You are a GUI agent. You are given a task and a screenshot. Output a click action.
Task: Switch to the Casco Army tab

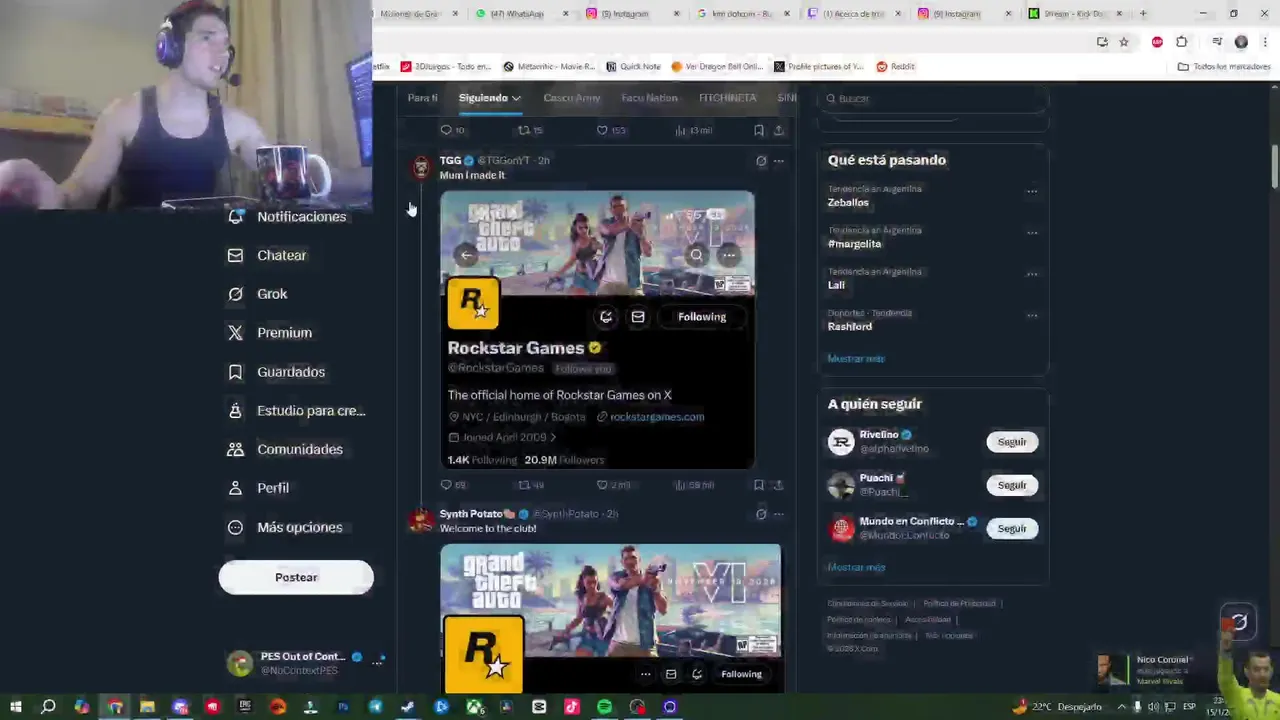(x=571, y=98)
